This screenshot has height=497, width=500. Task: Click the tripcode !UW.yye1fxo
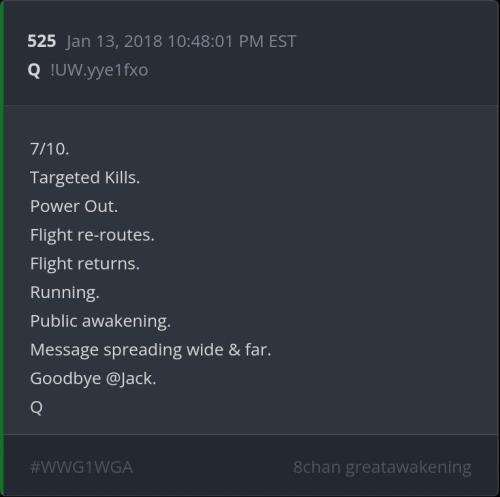[99, 70]
